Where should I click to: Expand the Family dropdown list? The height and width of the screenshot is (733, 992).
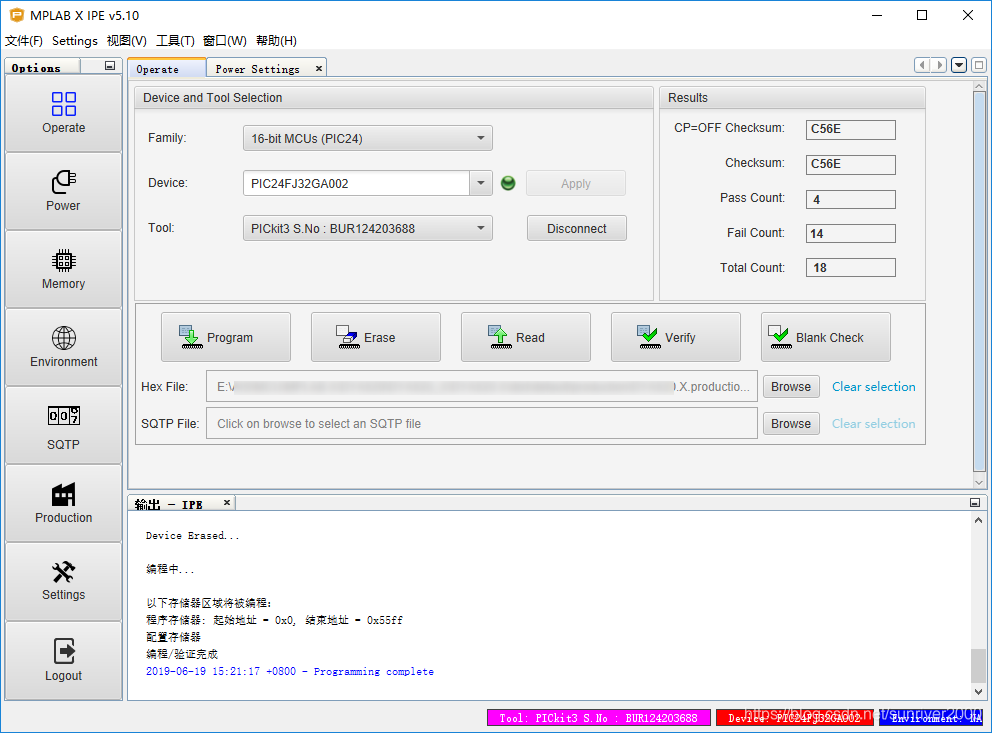481,138
